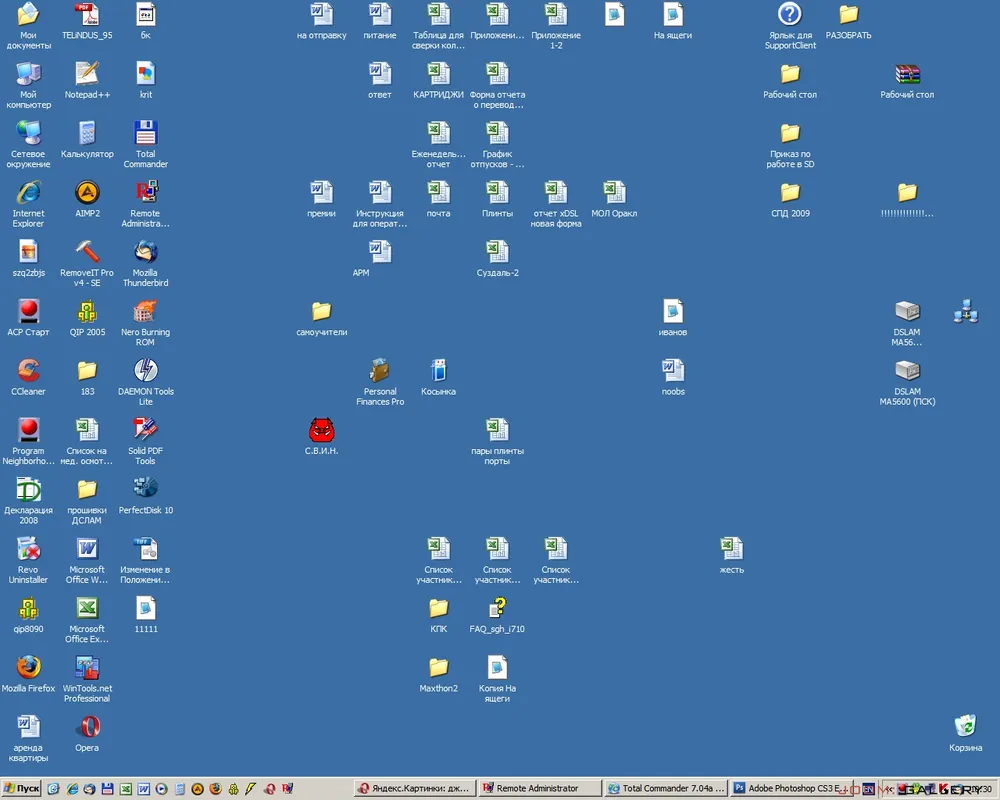
Task: Select the Notepad++ desktop icon
Action: 87,74
